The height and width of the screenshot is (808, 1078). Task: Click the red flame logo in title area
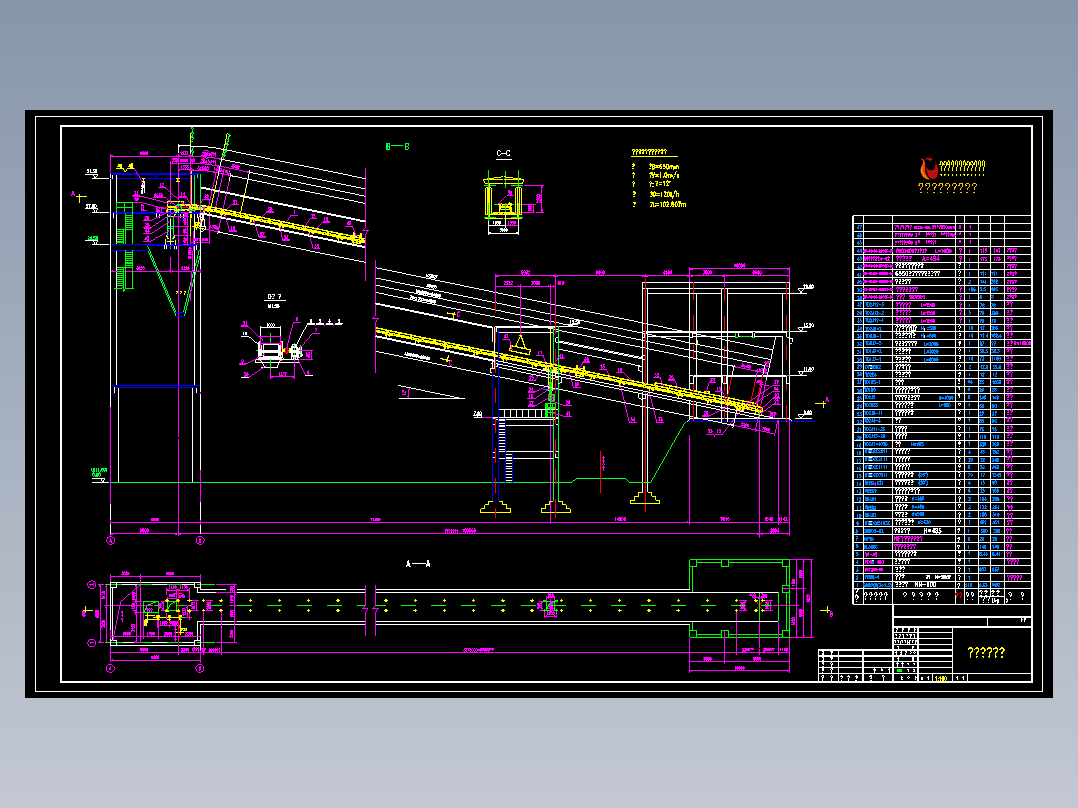929,168
